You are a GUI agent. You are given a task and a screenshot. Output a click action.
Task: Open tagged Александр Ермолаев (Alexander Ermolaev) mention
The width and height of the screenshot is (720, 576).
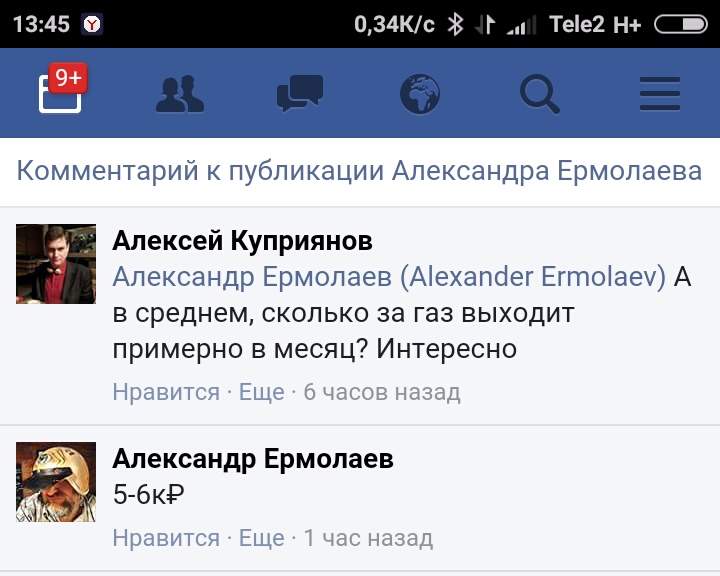(x=389, y=277)
